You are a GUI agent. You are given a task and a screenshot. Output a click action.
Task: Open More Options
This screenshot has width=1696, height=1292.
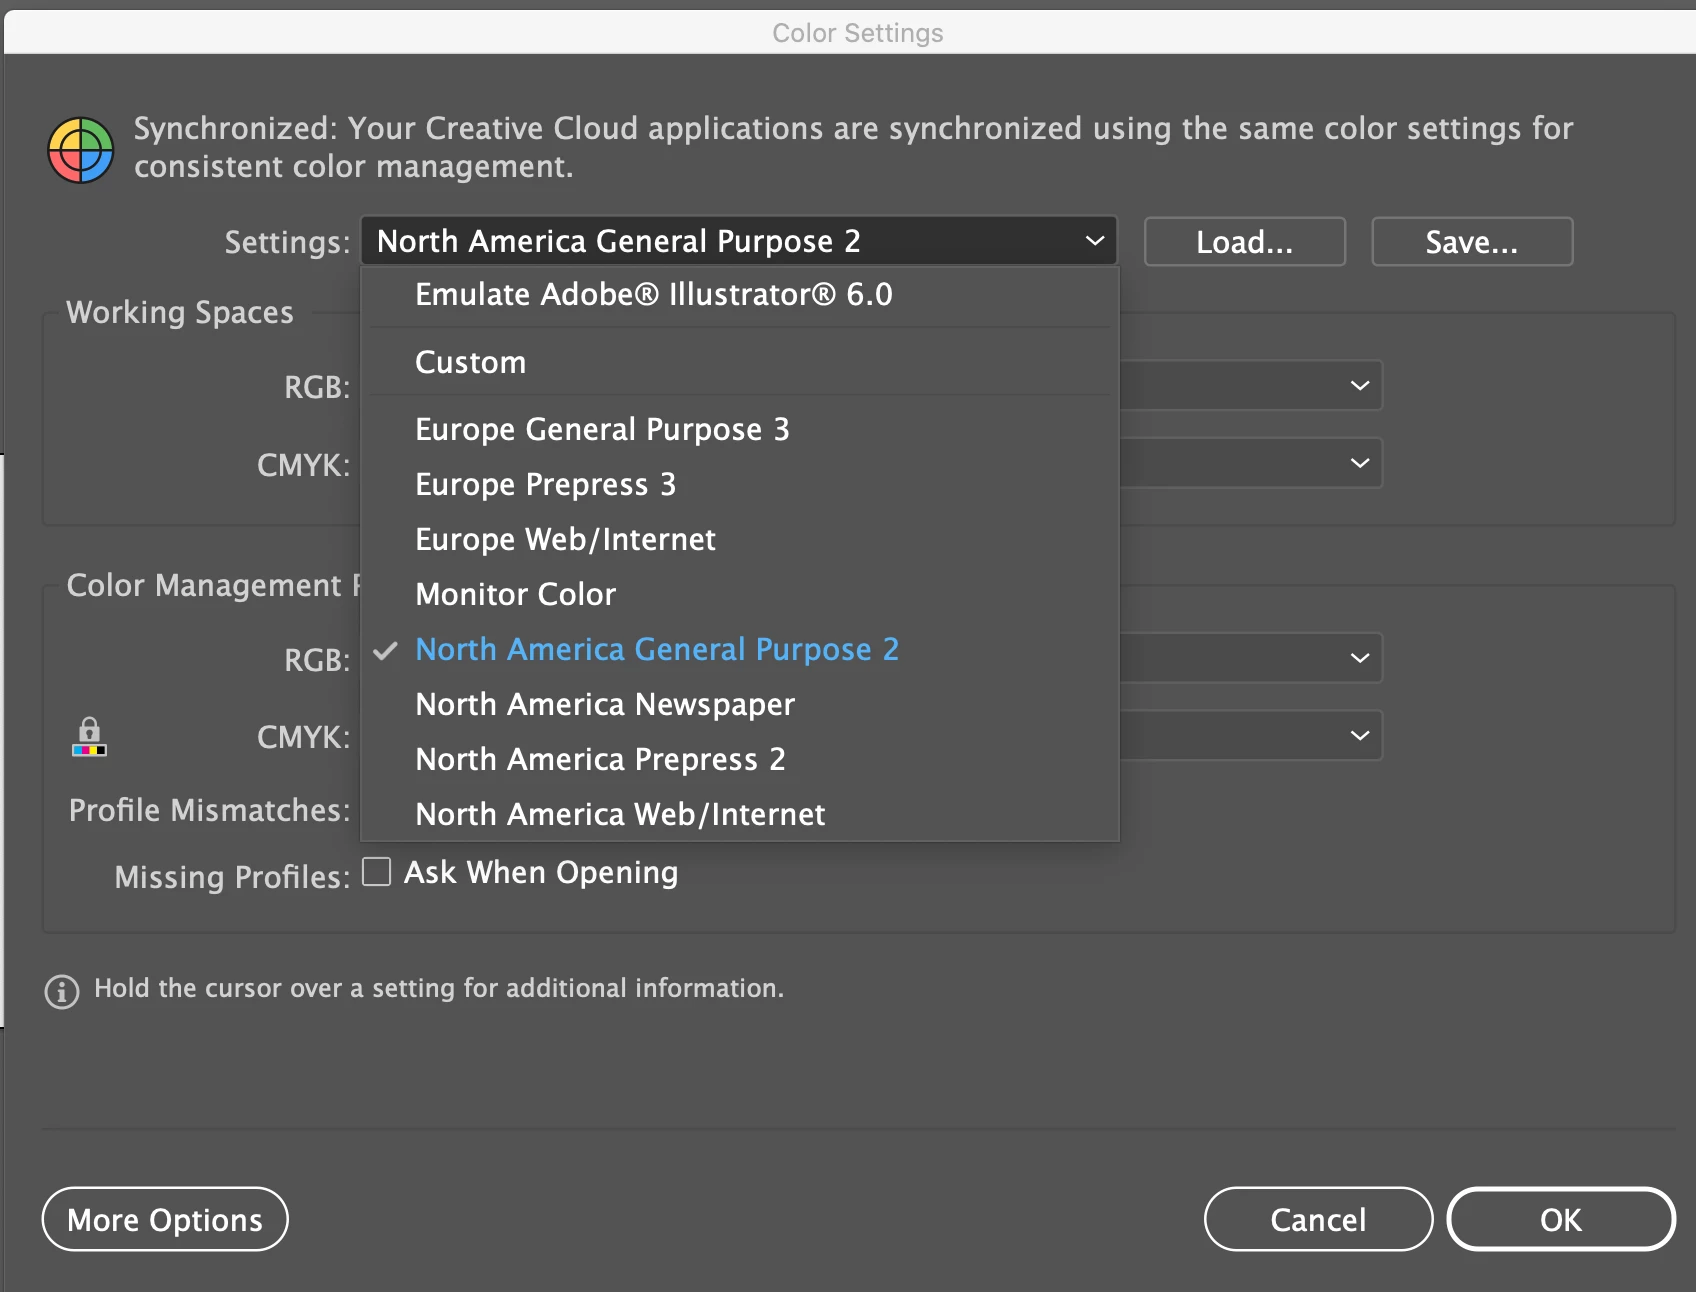tap(165, 1219)
